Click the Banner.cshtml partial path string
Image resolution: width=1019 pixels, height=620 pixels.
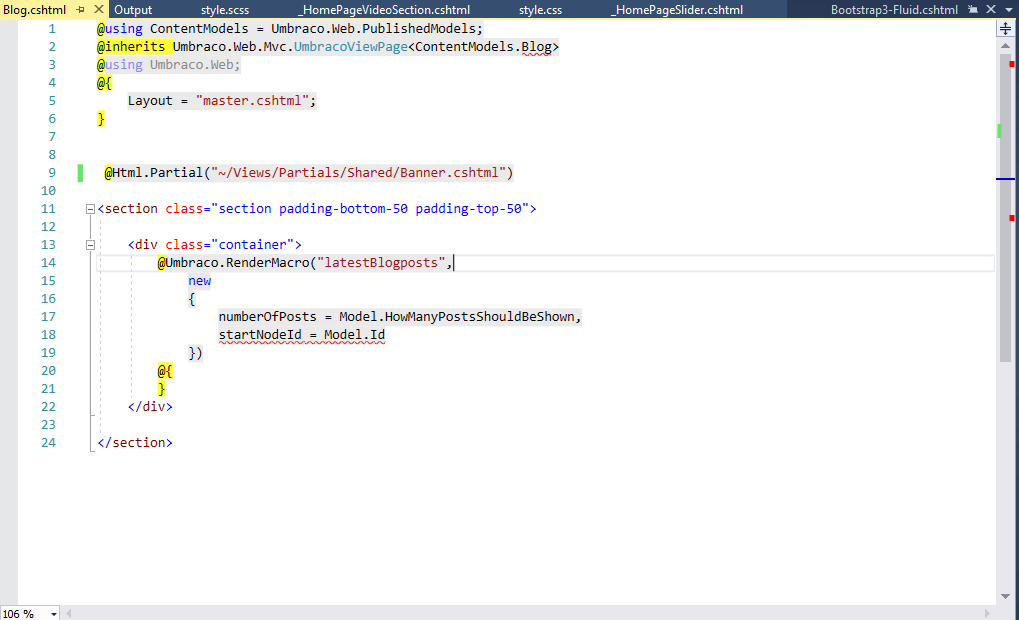(358, 173)
